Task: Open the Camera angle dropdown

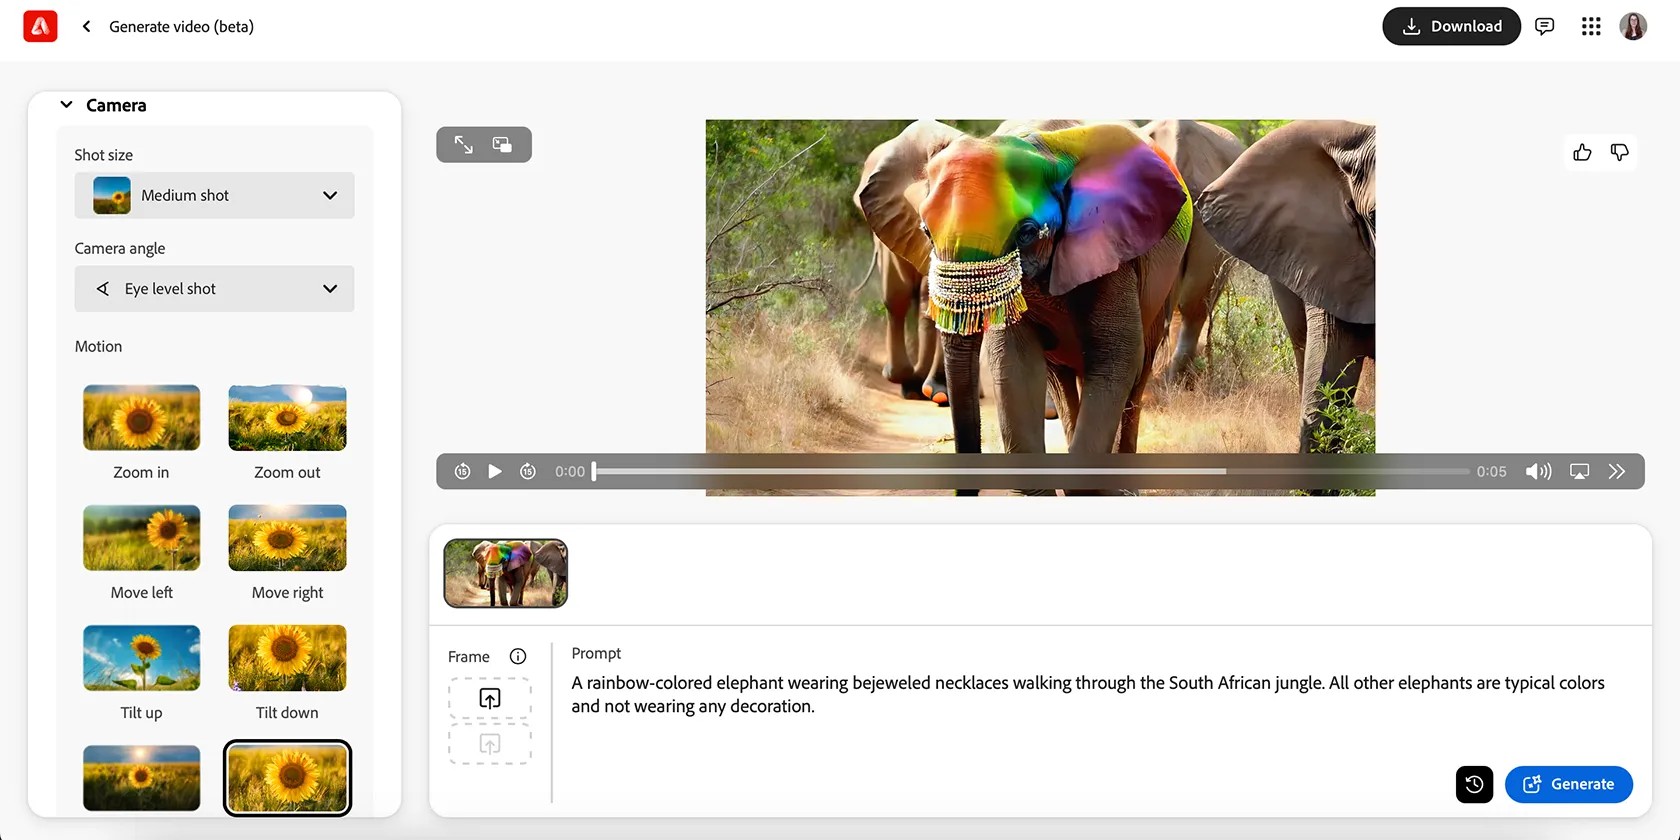Action: coord(214,289)
